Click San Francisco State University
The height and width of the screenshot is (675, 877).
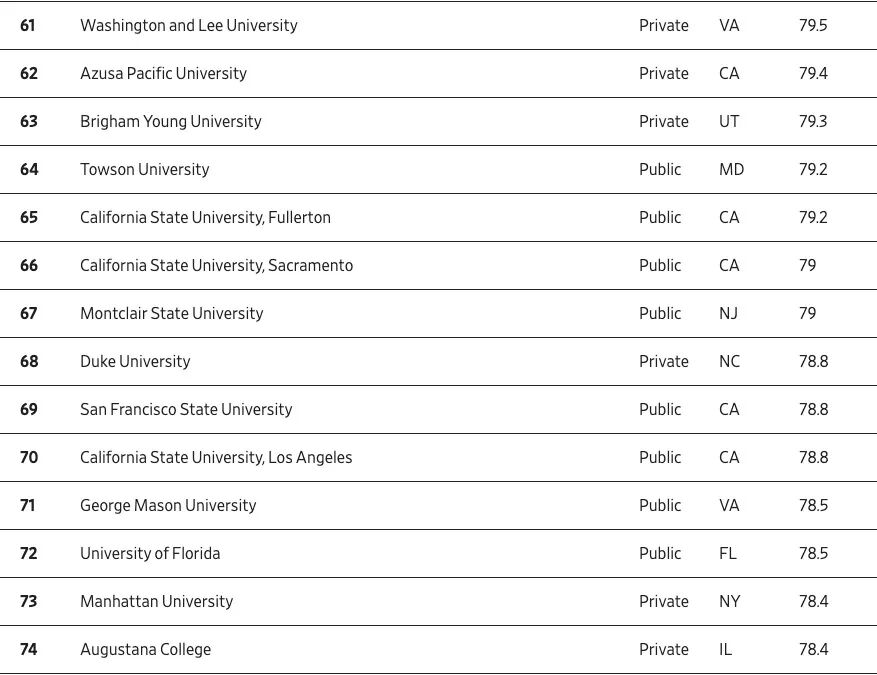pos(186,410)
